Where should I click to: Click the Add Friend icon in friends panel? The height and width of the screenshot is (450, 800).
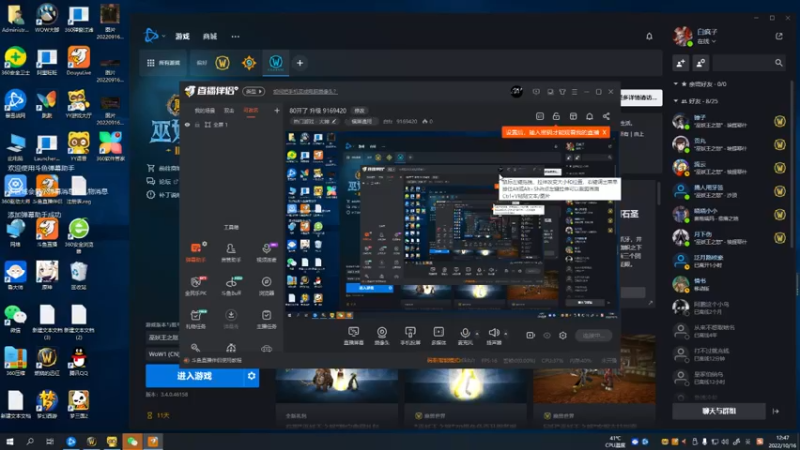[681, 63]
